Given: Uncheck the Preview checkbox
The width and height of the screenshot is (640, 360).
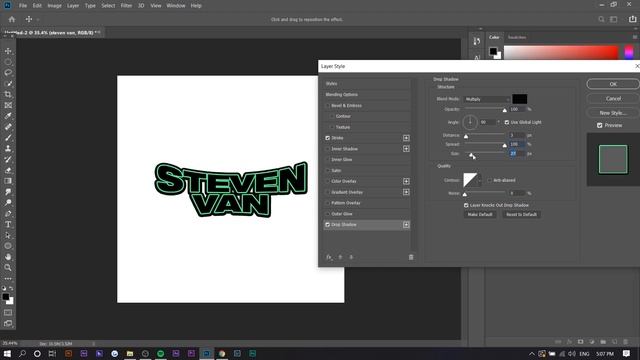Looking at the screenshot, I should (x=600, y=125).
